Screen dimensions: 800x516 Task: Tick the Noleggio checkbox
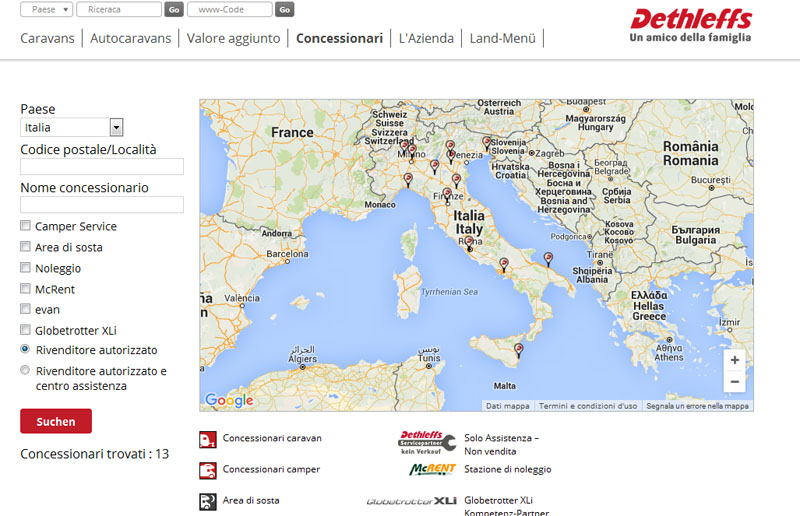(26, 268)
